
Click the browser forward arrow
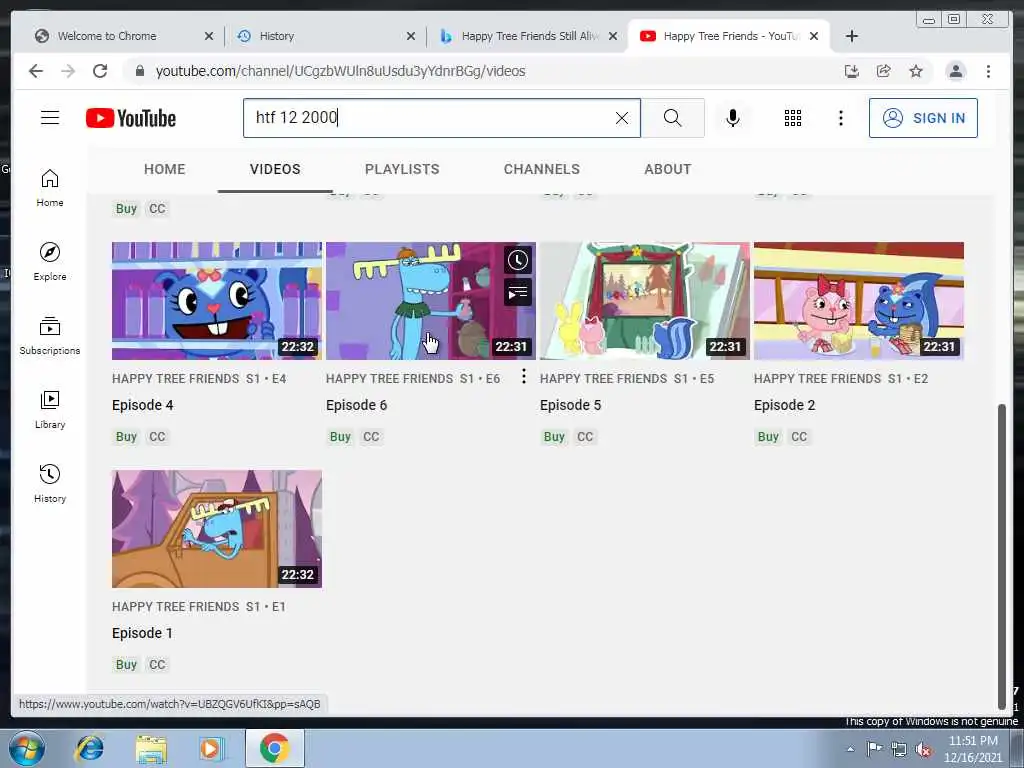pyautogui.click(x=68, y=71)
